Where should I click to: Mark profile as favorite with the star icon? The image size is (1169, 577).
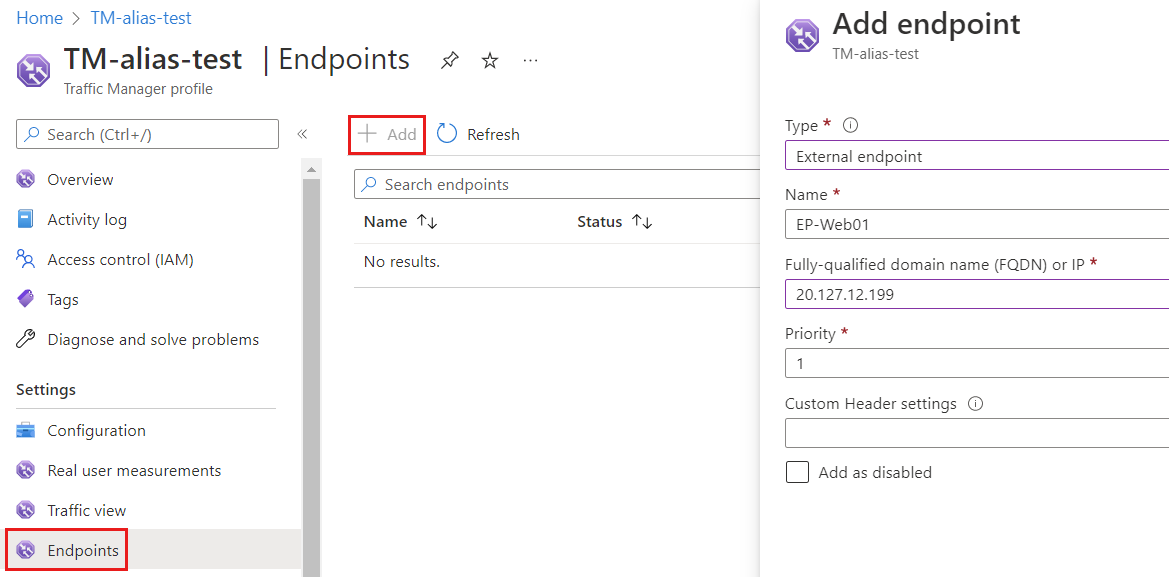[x=490, y=60]
